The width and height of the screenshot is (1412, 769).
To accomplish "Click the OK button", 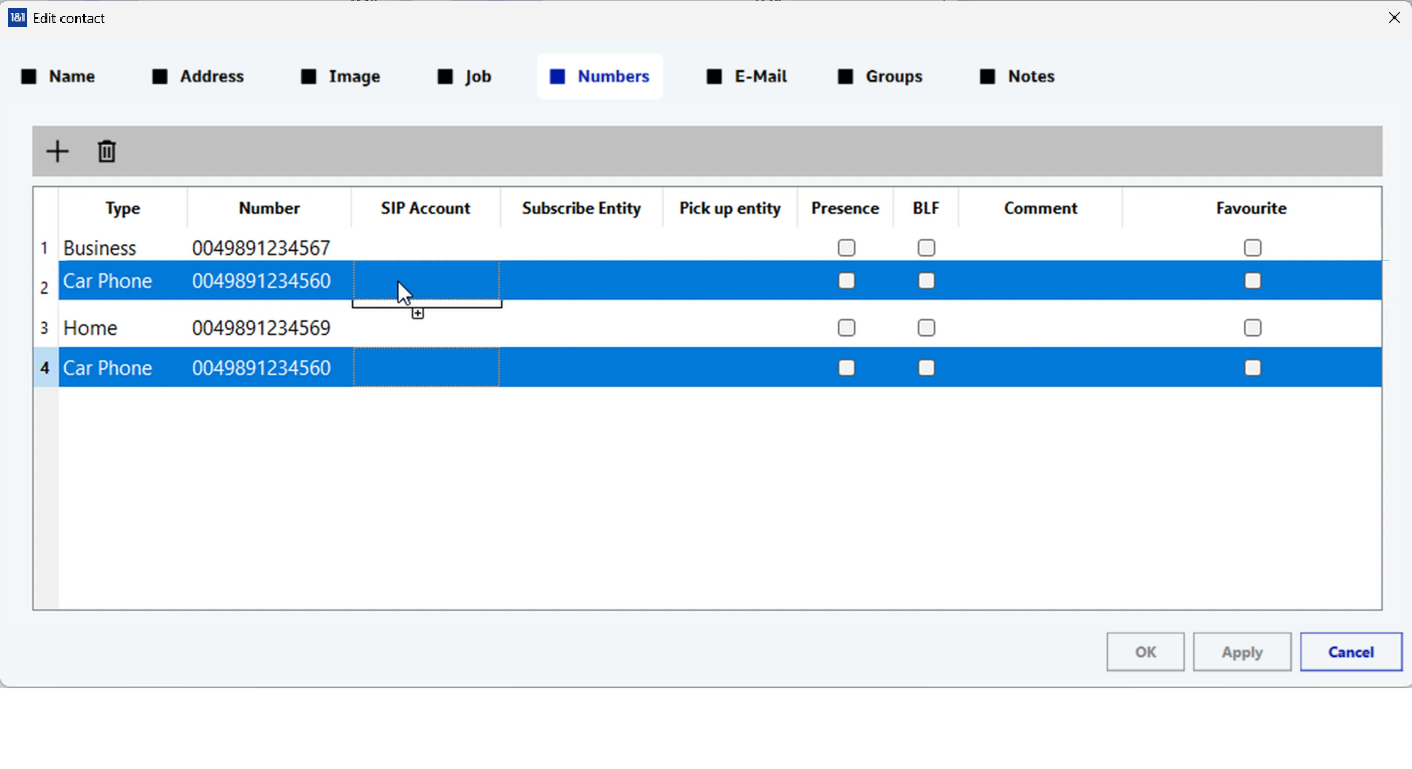I will tap(1145, 652).
